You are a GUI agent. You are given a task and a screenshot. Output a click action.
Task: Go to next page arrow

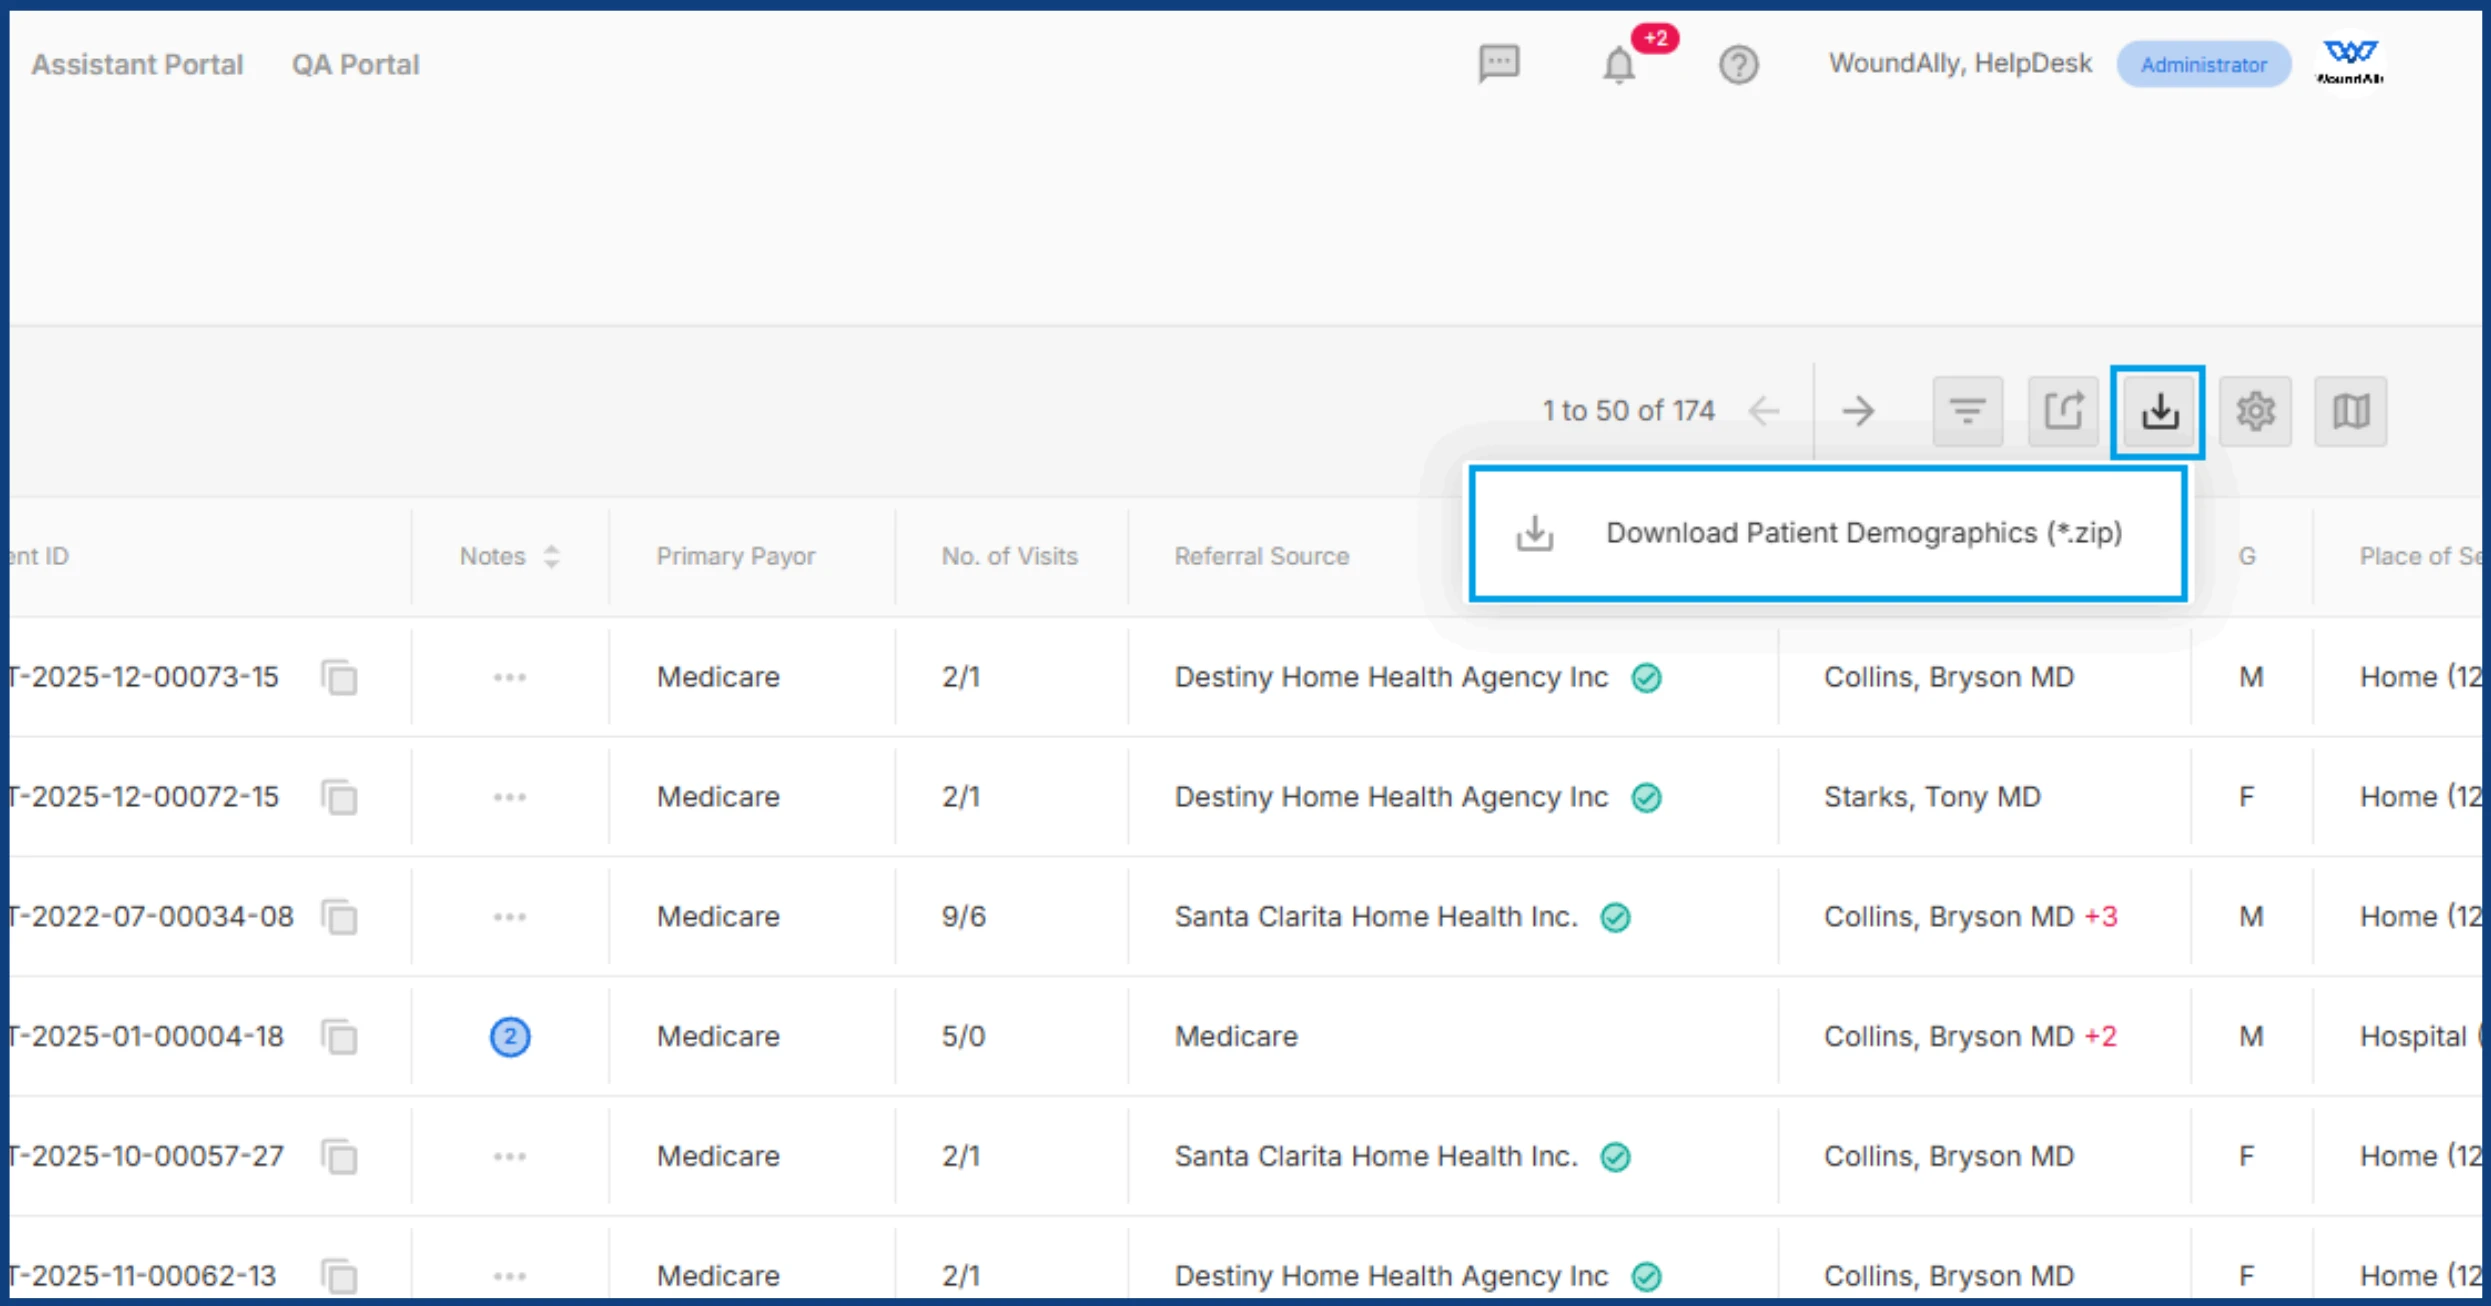point(1858,411)
